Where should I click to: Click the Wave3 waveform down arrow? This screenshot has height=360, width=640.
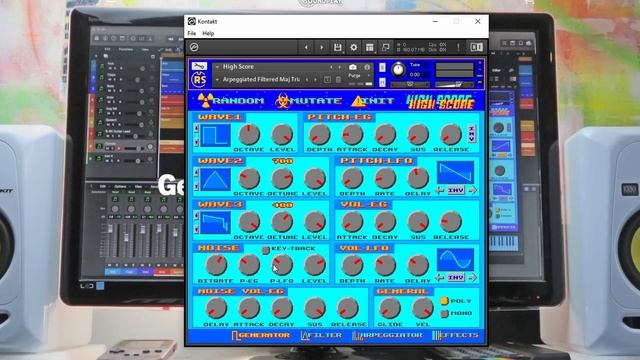coord(196,229)
